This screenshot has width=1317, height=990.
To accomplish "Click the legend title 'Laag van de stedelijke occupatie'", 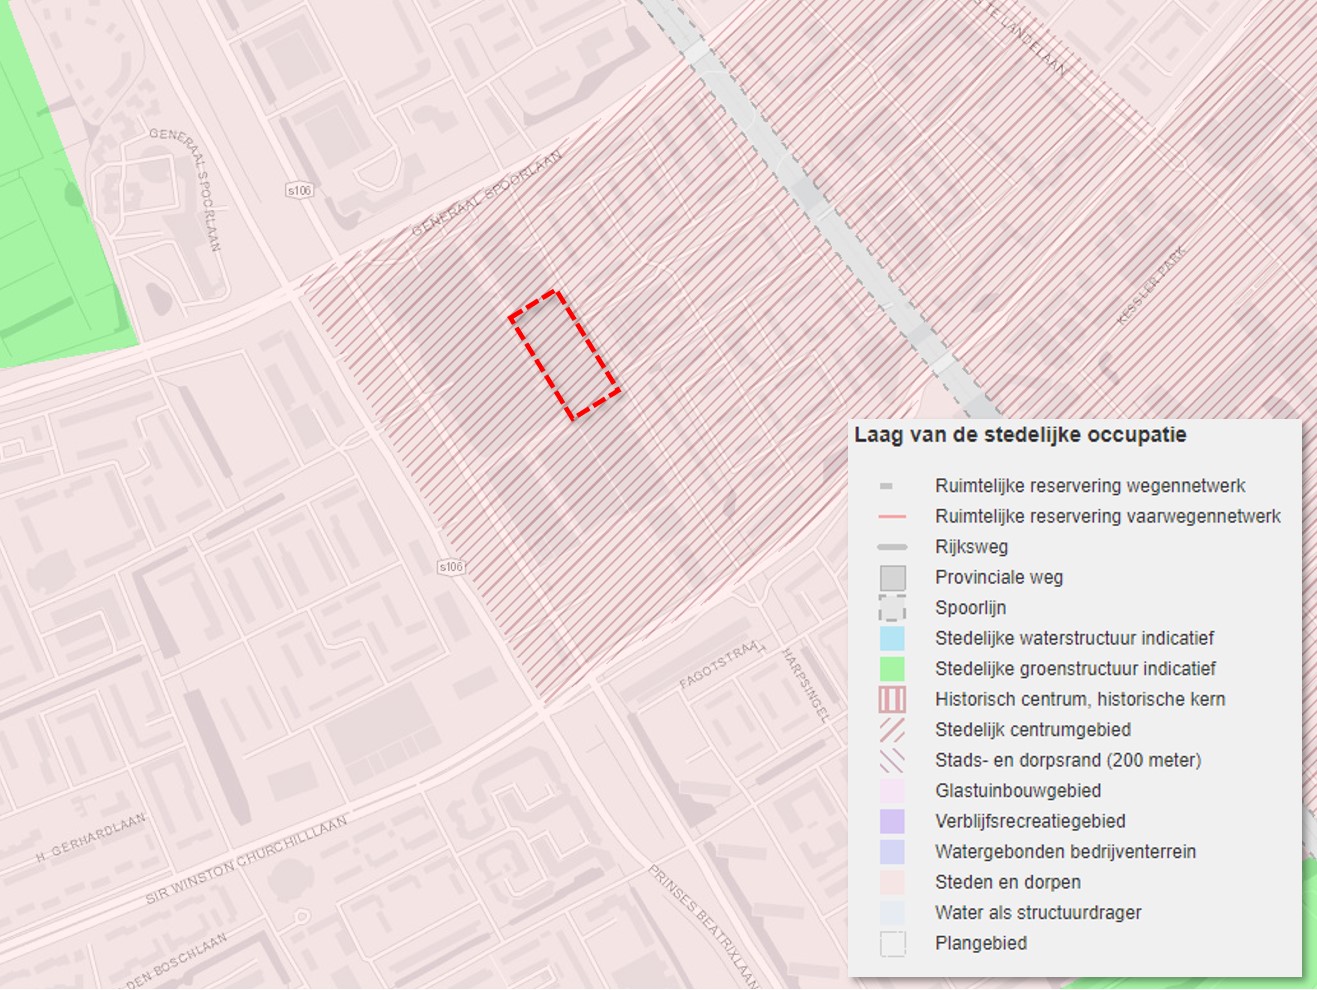I will pos(1020,435).
